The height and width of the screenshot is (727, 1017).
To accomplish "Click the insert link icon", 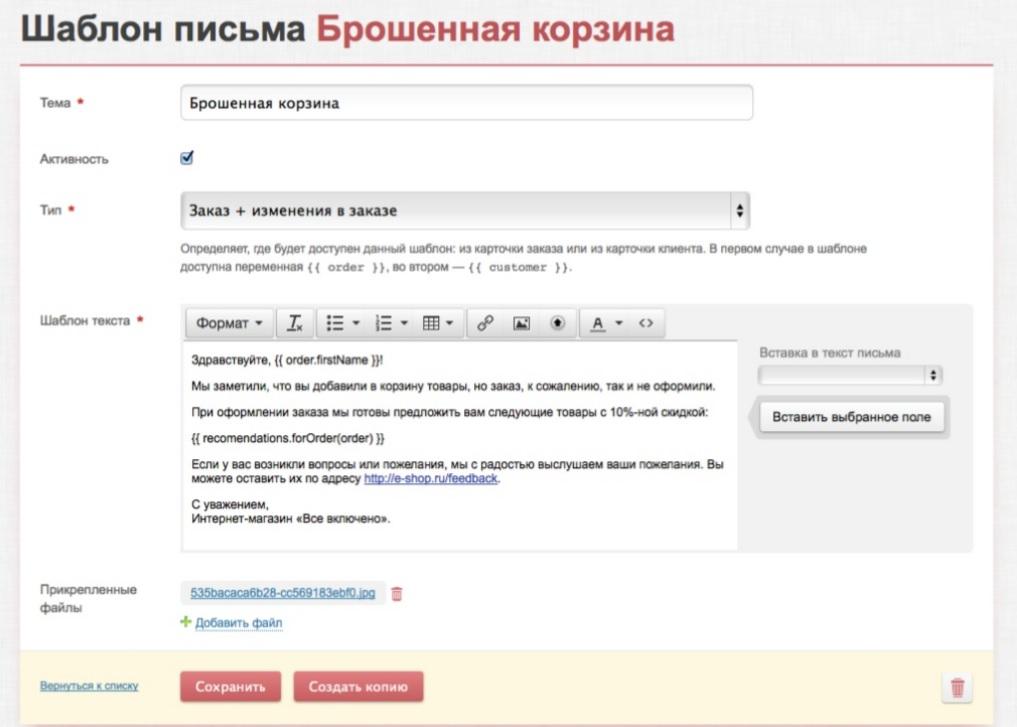I will click(x=485, y=323).
